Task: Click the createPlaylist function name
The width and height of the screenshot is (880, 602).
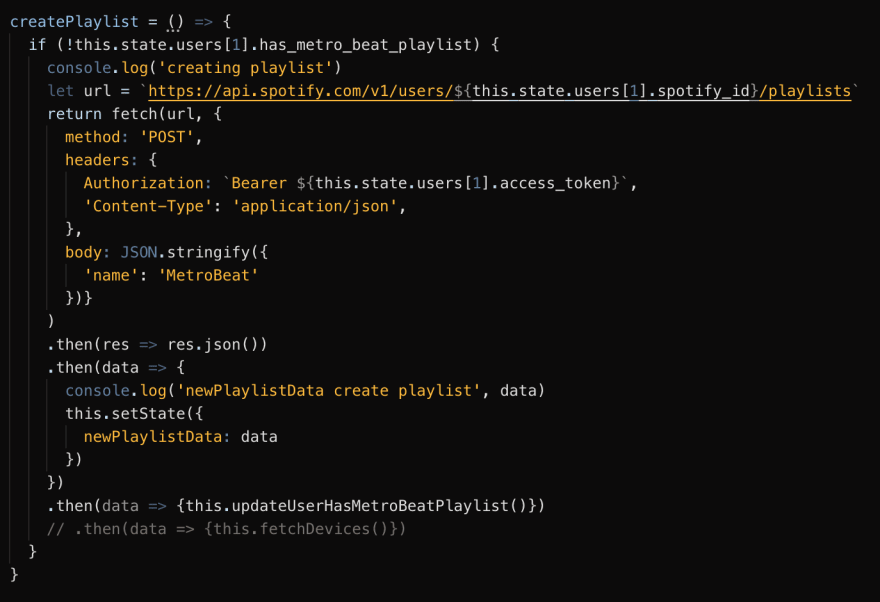Action: (74, 22)
